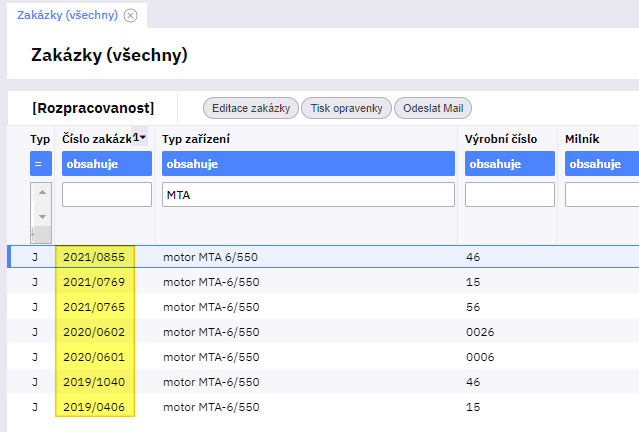Open obsahuje operator for Milník column
The image size is (639, 432).
click(x=601, y=164)
